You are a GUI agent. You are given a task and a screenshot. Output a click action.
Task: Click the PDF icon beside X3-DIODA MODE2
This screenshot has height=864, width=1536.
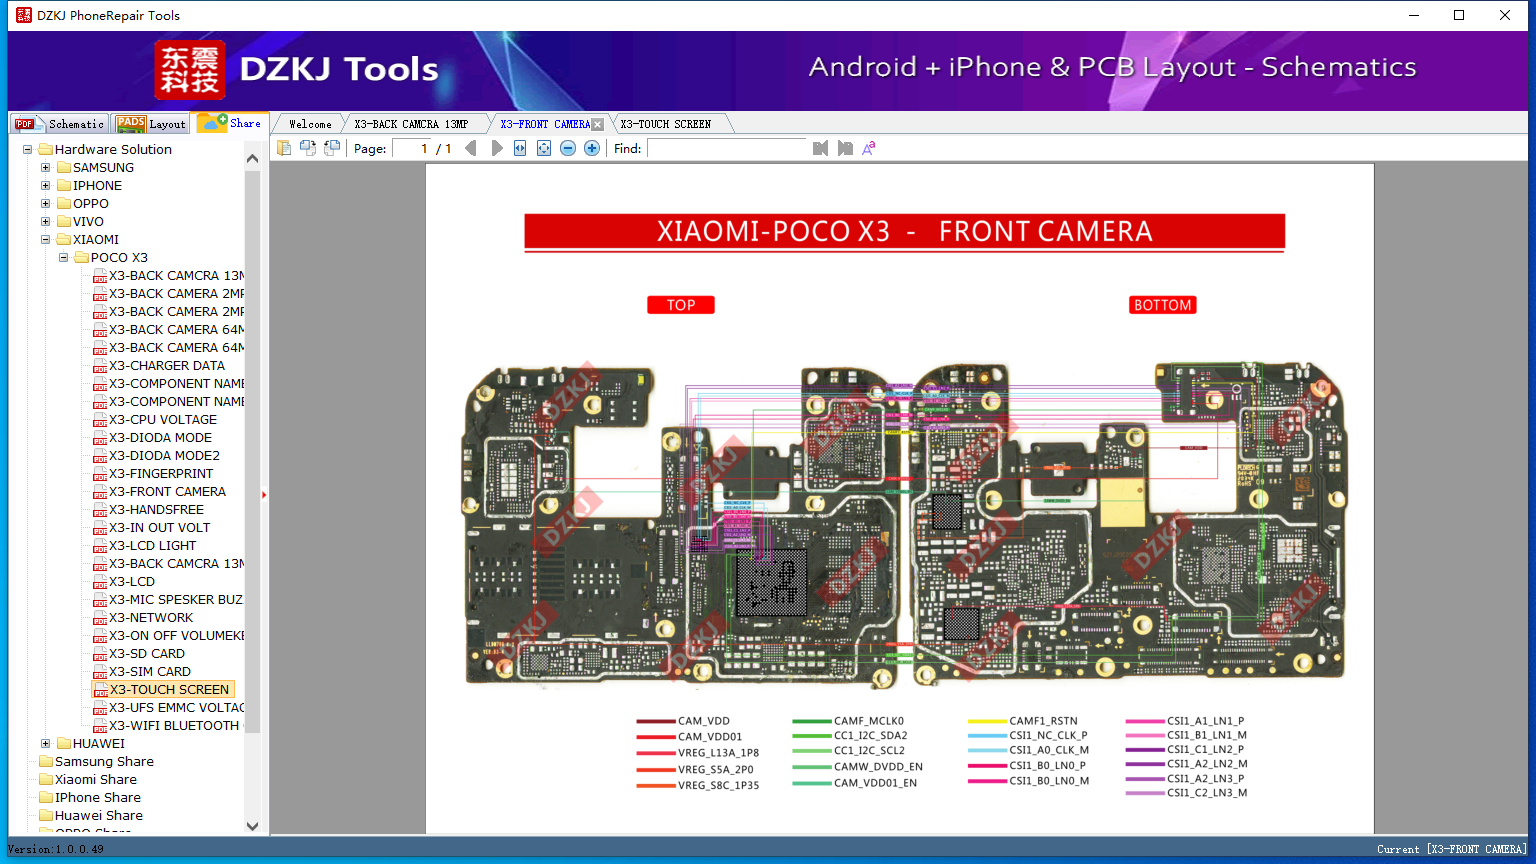100,456
